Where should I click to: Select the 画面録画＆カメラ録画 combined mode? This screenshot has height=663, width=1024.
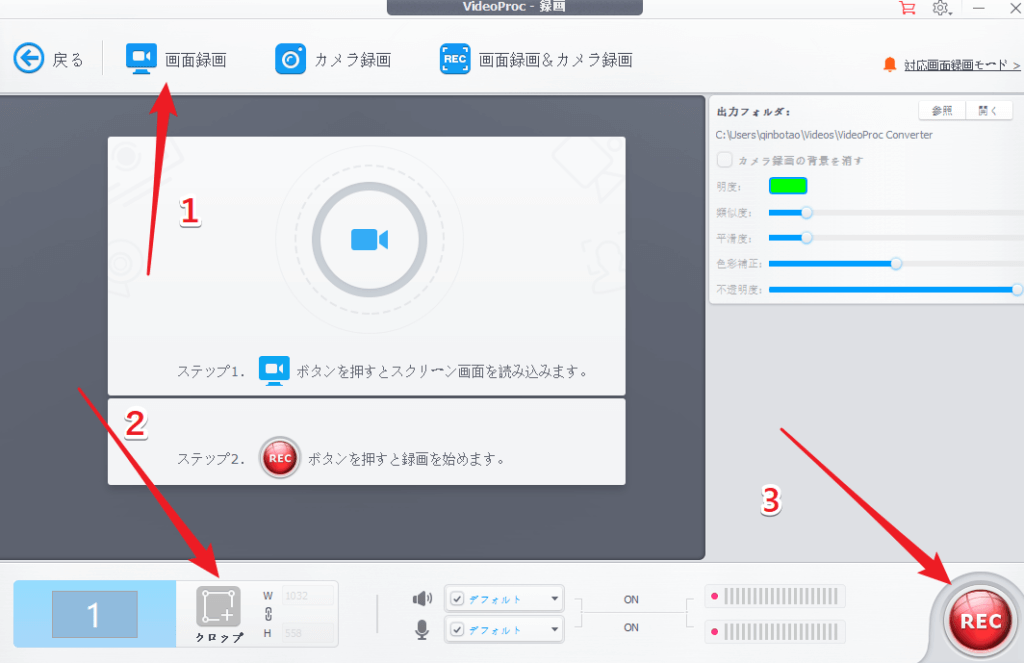[536, 59]
